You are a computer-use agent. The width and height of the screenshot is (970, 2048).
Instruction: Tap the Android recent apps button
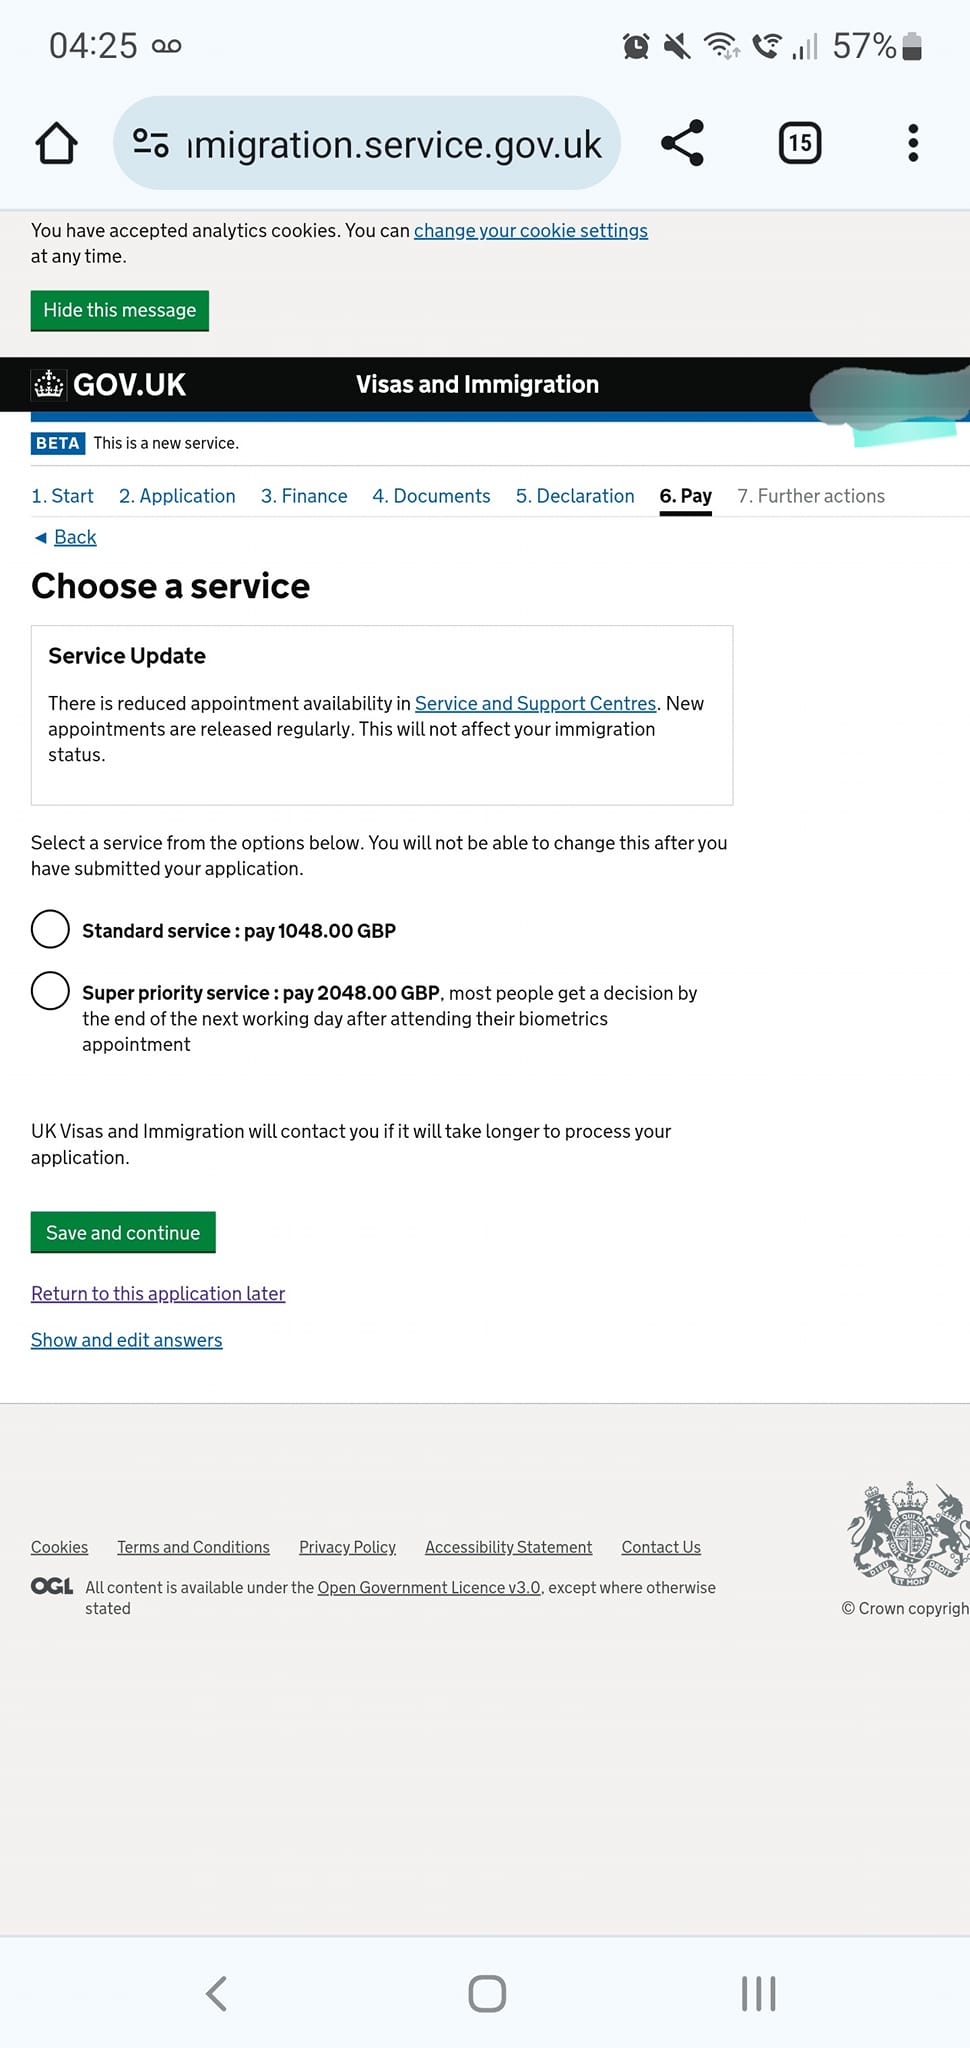click(x=758, y=1993)
